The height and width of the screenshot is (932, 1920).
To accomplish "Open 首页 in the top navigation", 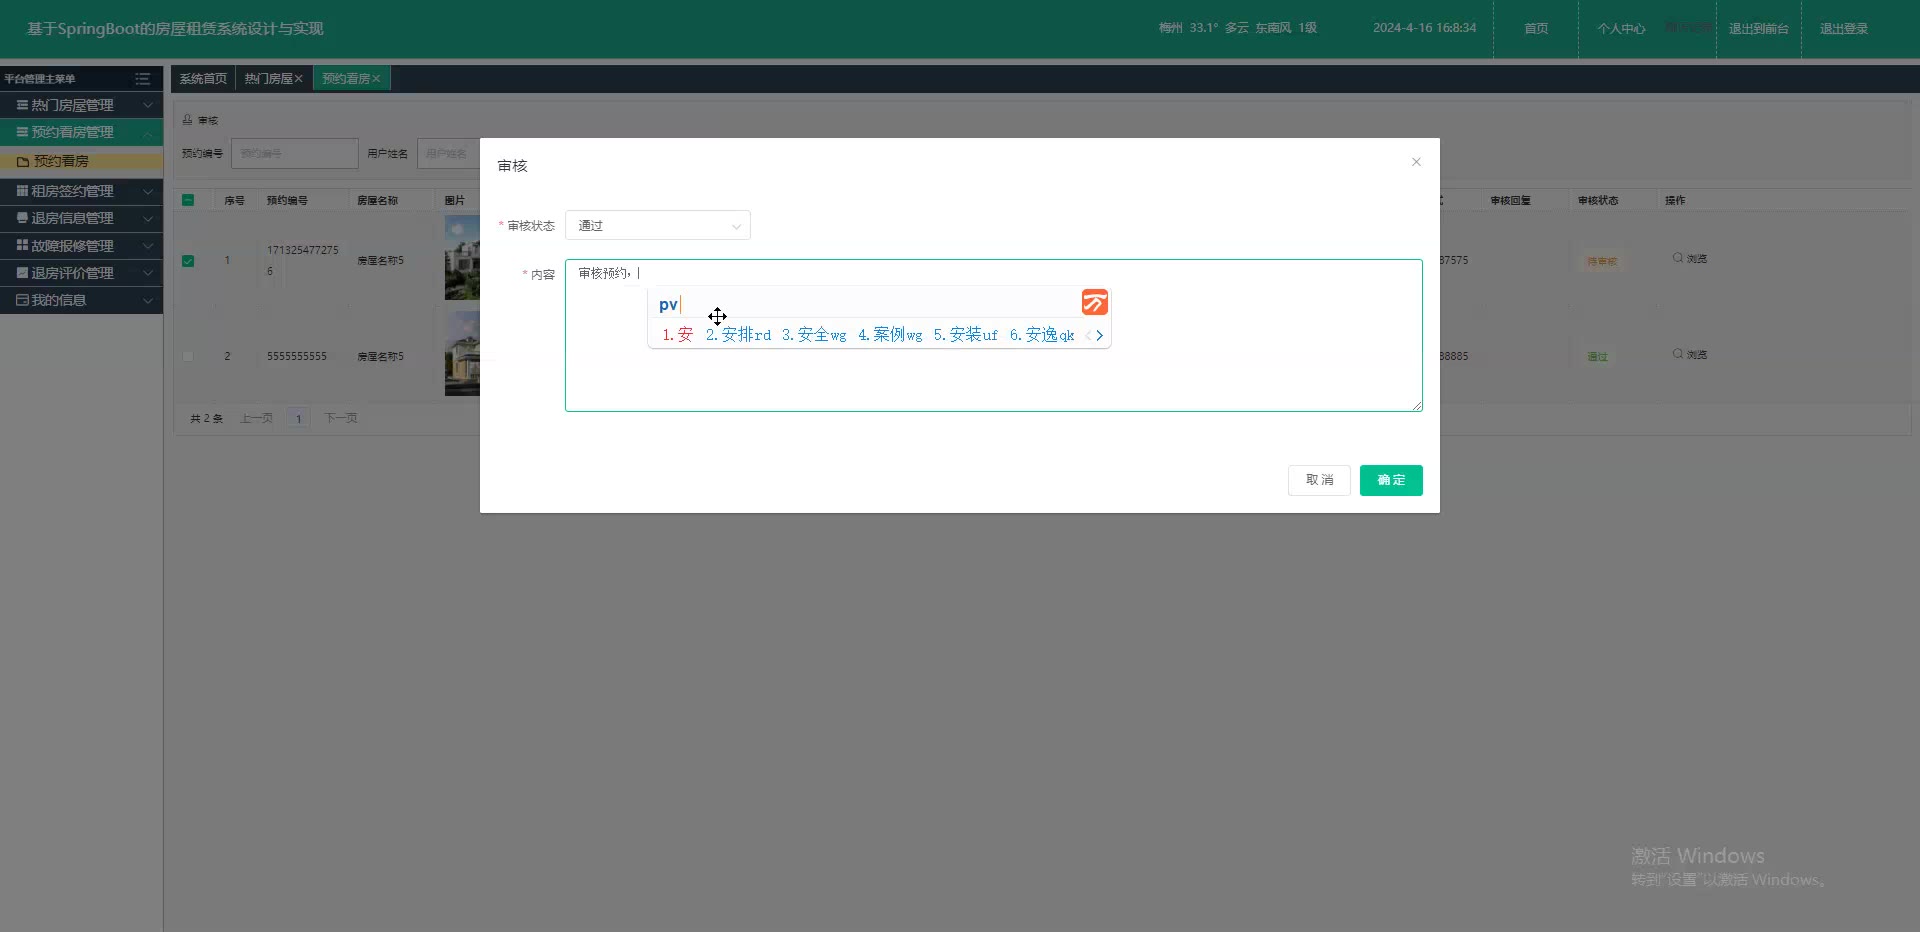I will point(1536,29).
